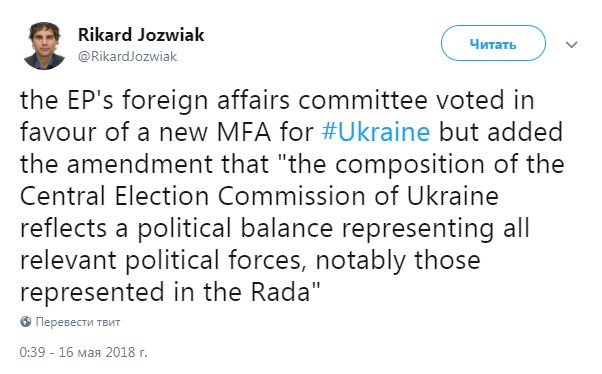Open Rikard Jozwiak's profile avatar
Image resolution: width=602 pixels, height=374 pixels.
(44, 45)
